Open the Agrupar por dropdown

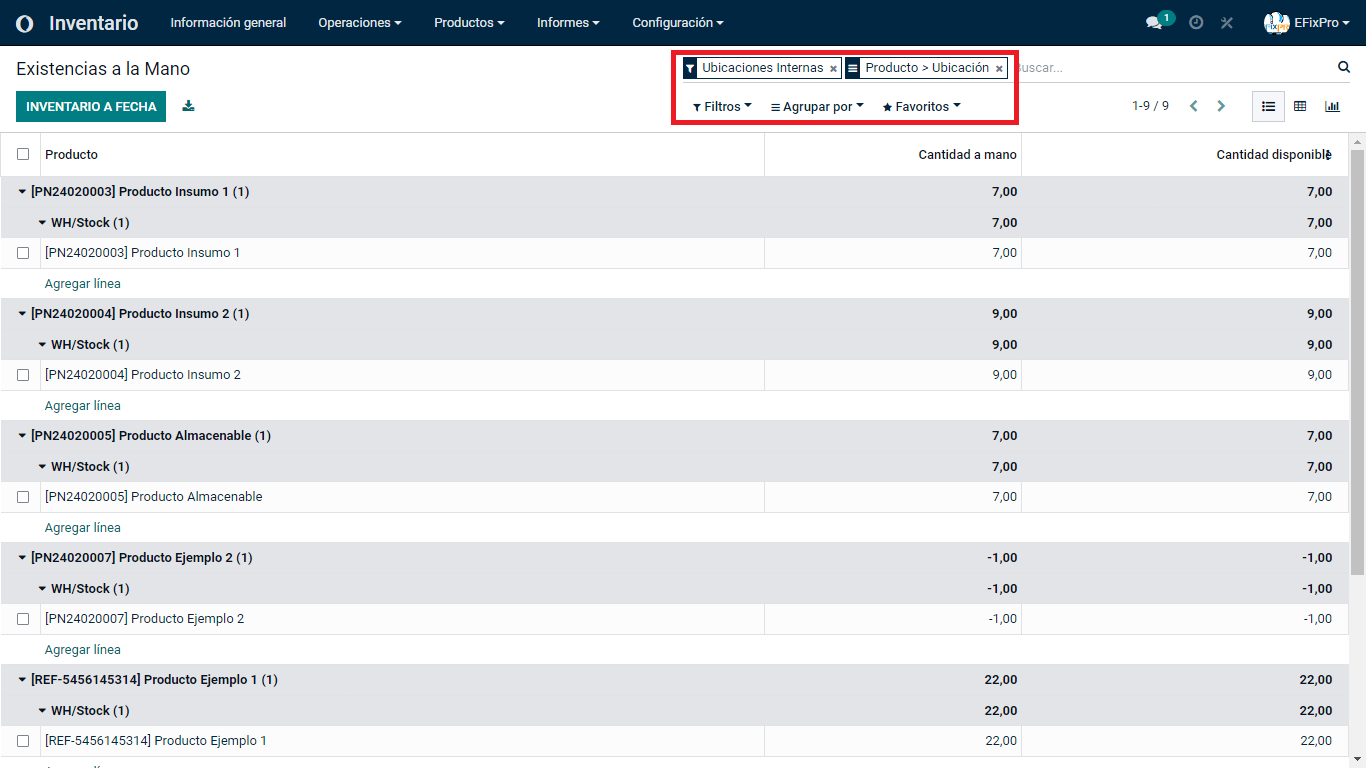coord(817,107)
